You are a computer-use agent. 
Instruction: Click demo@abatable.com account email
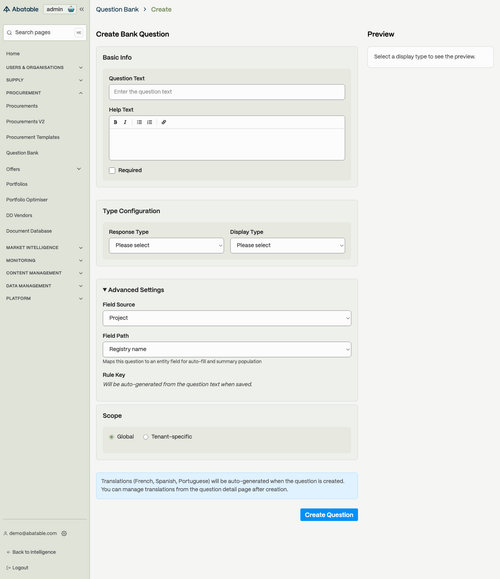pos(33,533)
